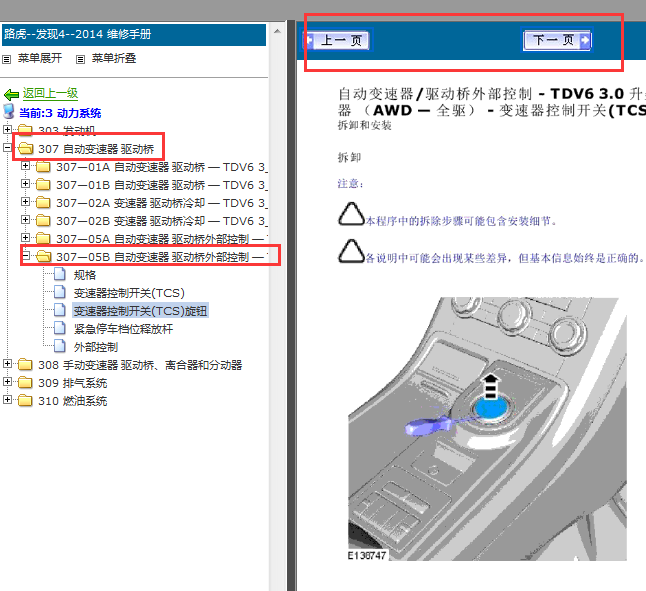Image resolution: width=646 pixels, height=591 pixels.
Task: Go to next page with 下一页 button
Action: [x=557, y=40]
